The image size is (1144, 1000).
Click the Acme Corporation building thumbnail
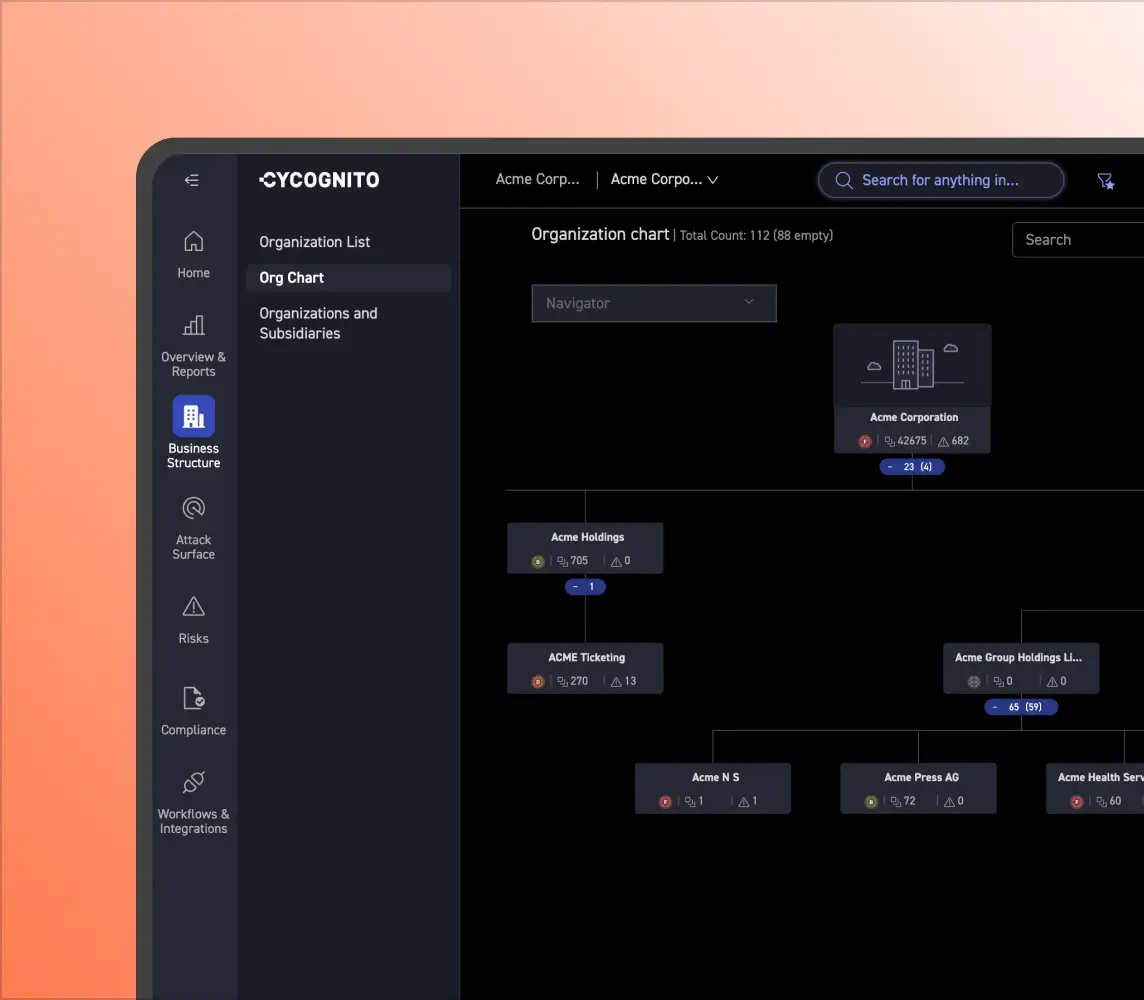pos(912,365)
